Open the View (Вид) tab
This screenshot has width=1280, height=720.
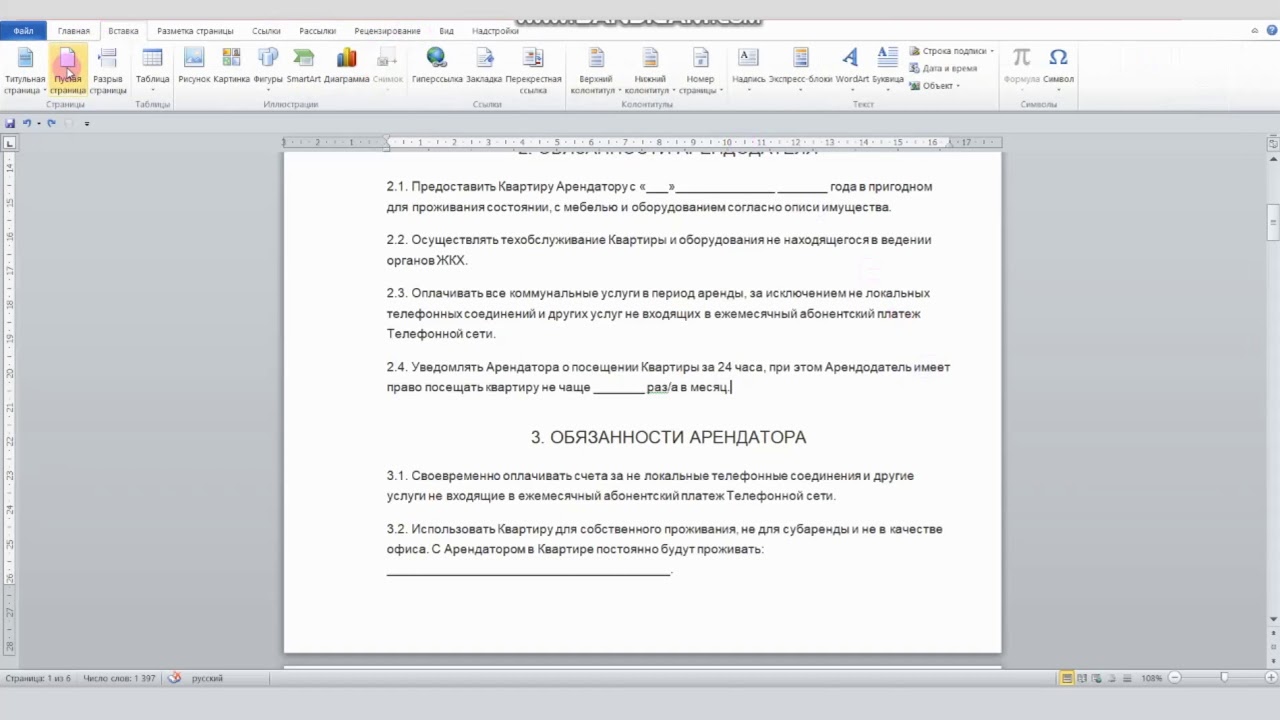pyautogui.click(x=447, y=31)
